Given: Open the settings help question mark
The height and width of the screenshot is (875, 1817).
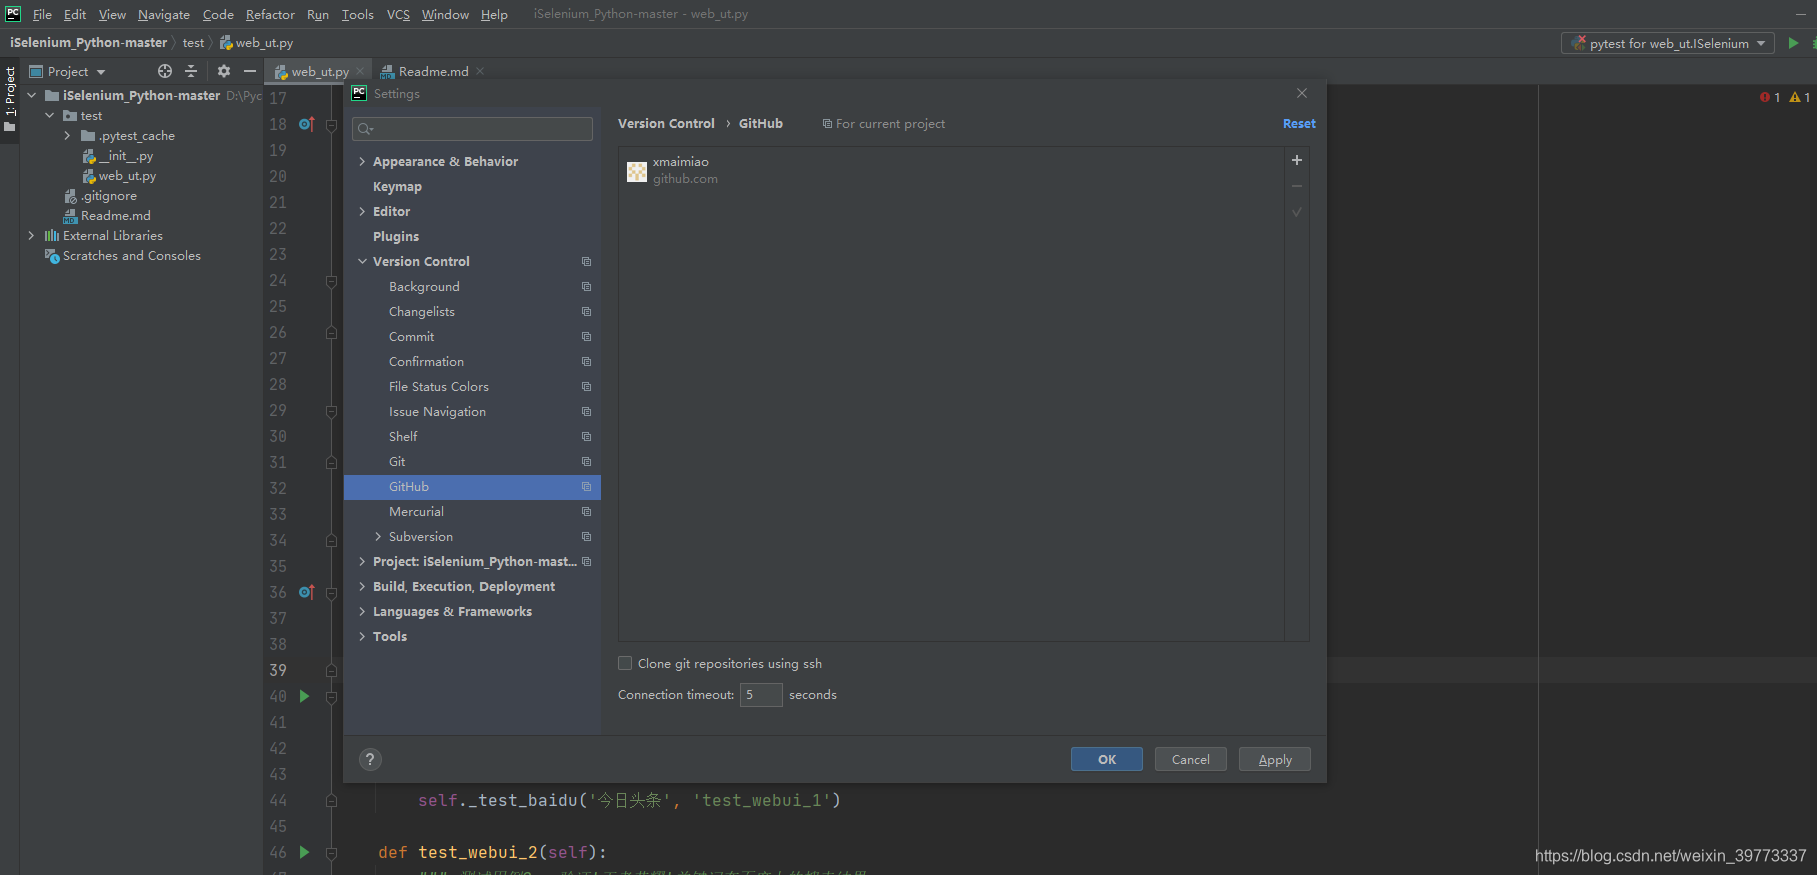Looking at the screenshot, I should pyautogui.click(x=370, y=759).
